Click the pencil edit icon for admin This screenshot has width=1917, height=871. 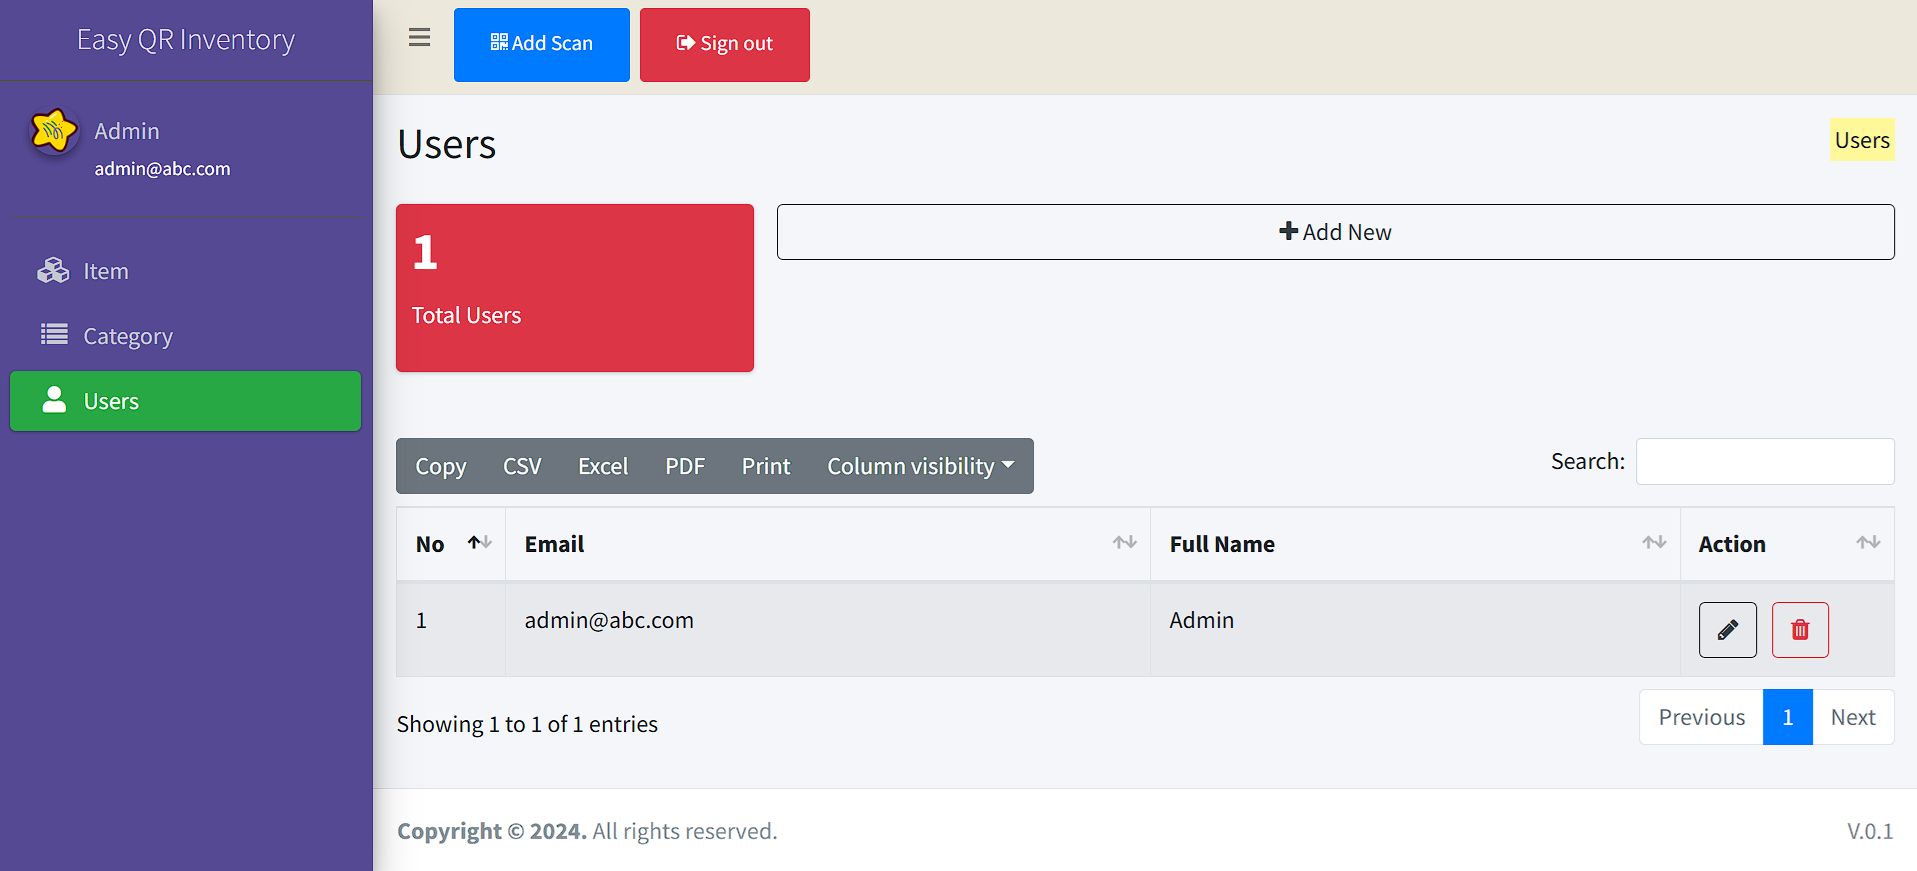pos(1727,630)
